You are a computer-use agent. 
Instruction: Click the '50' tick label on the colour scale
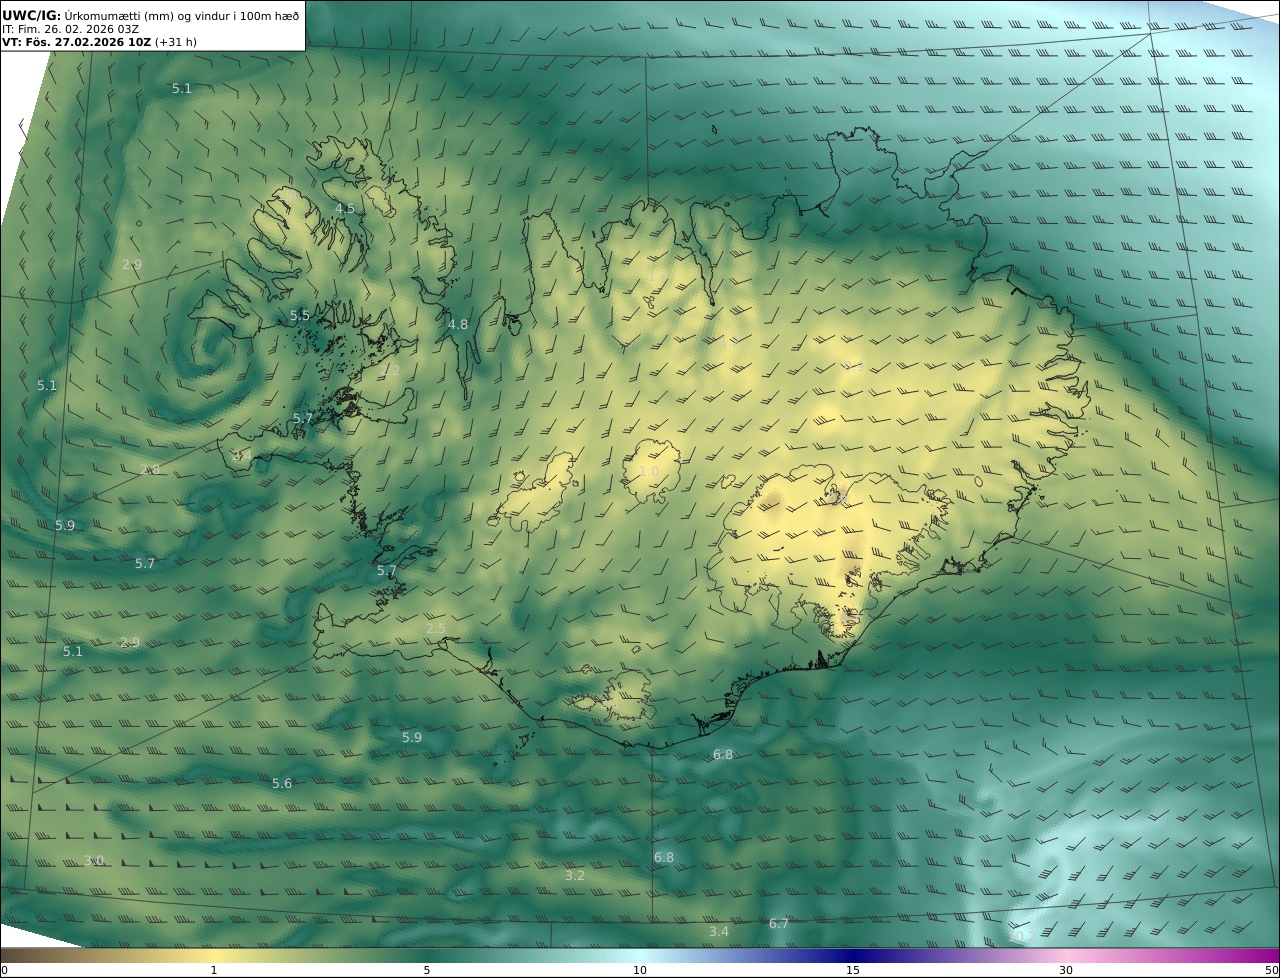point(1272,970)
